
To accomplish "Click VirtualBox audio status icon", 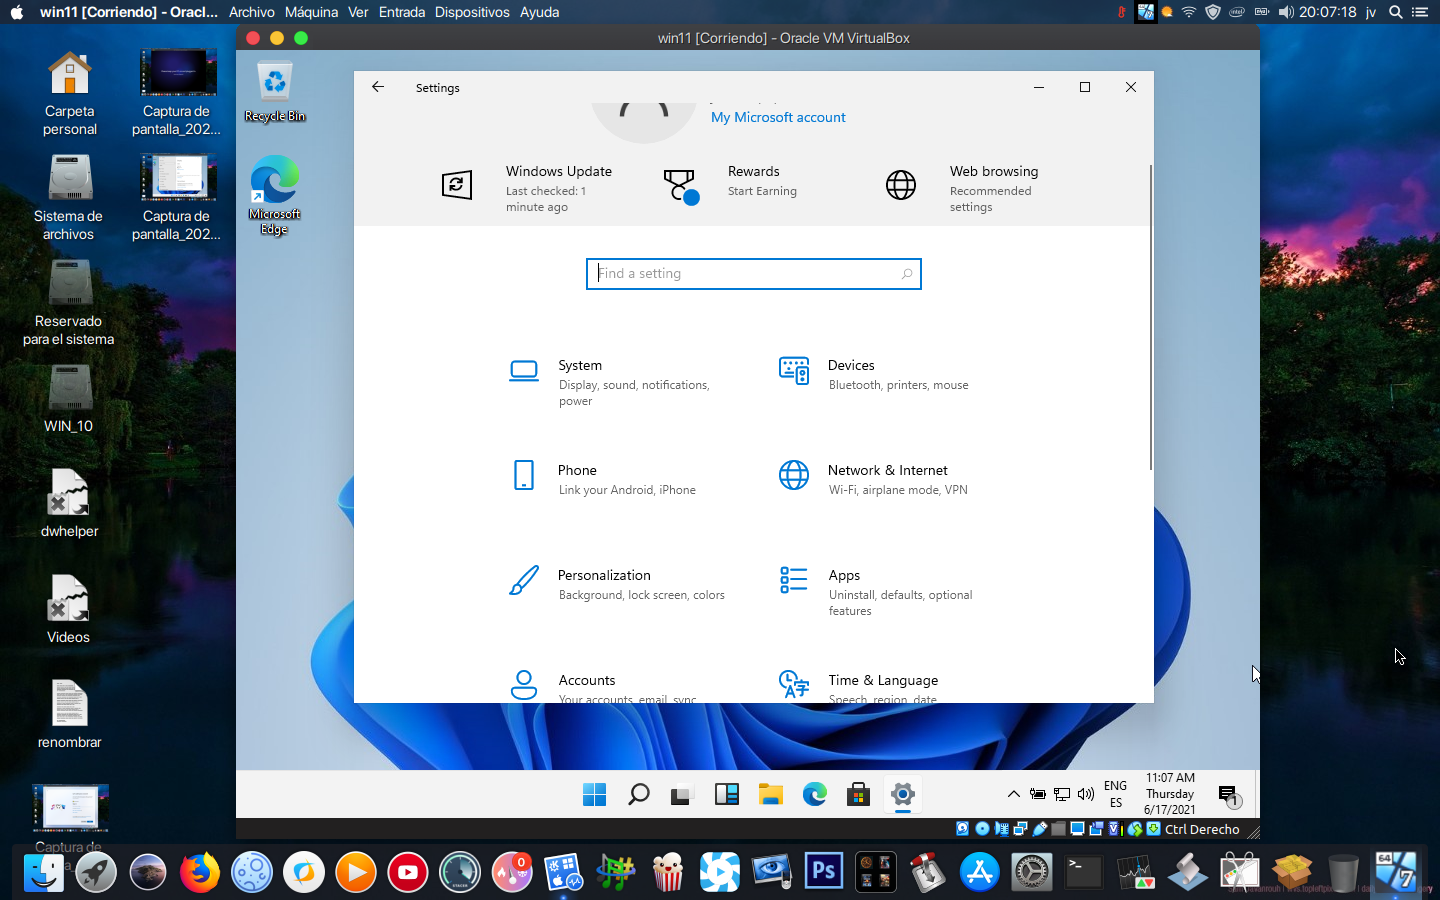I will pyautogui.click(x=1001, y=829).
